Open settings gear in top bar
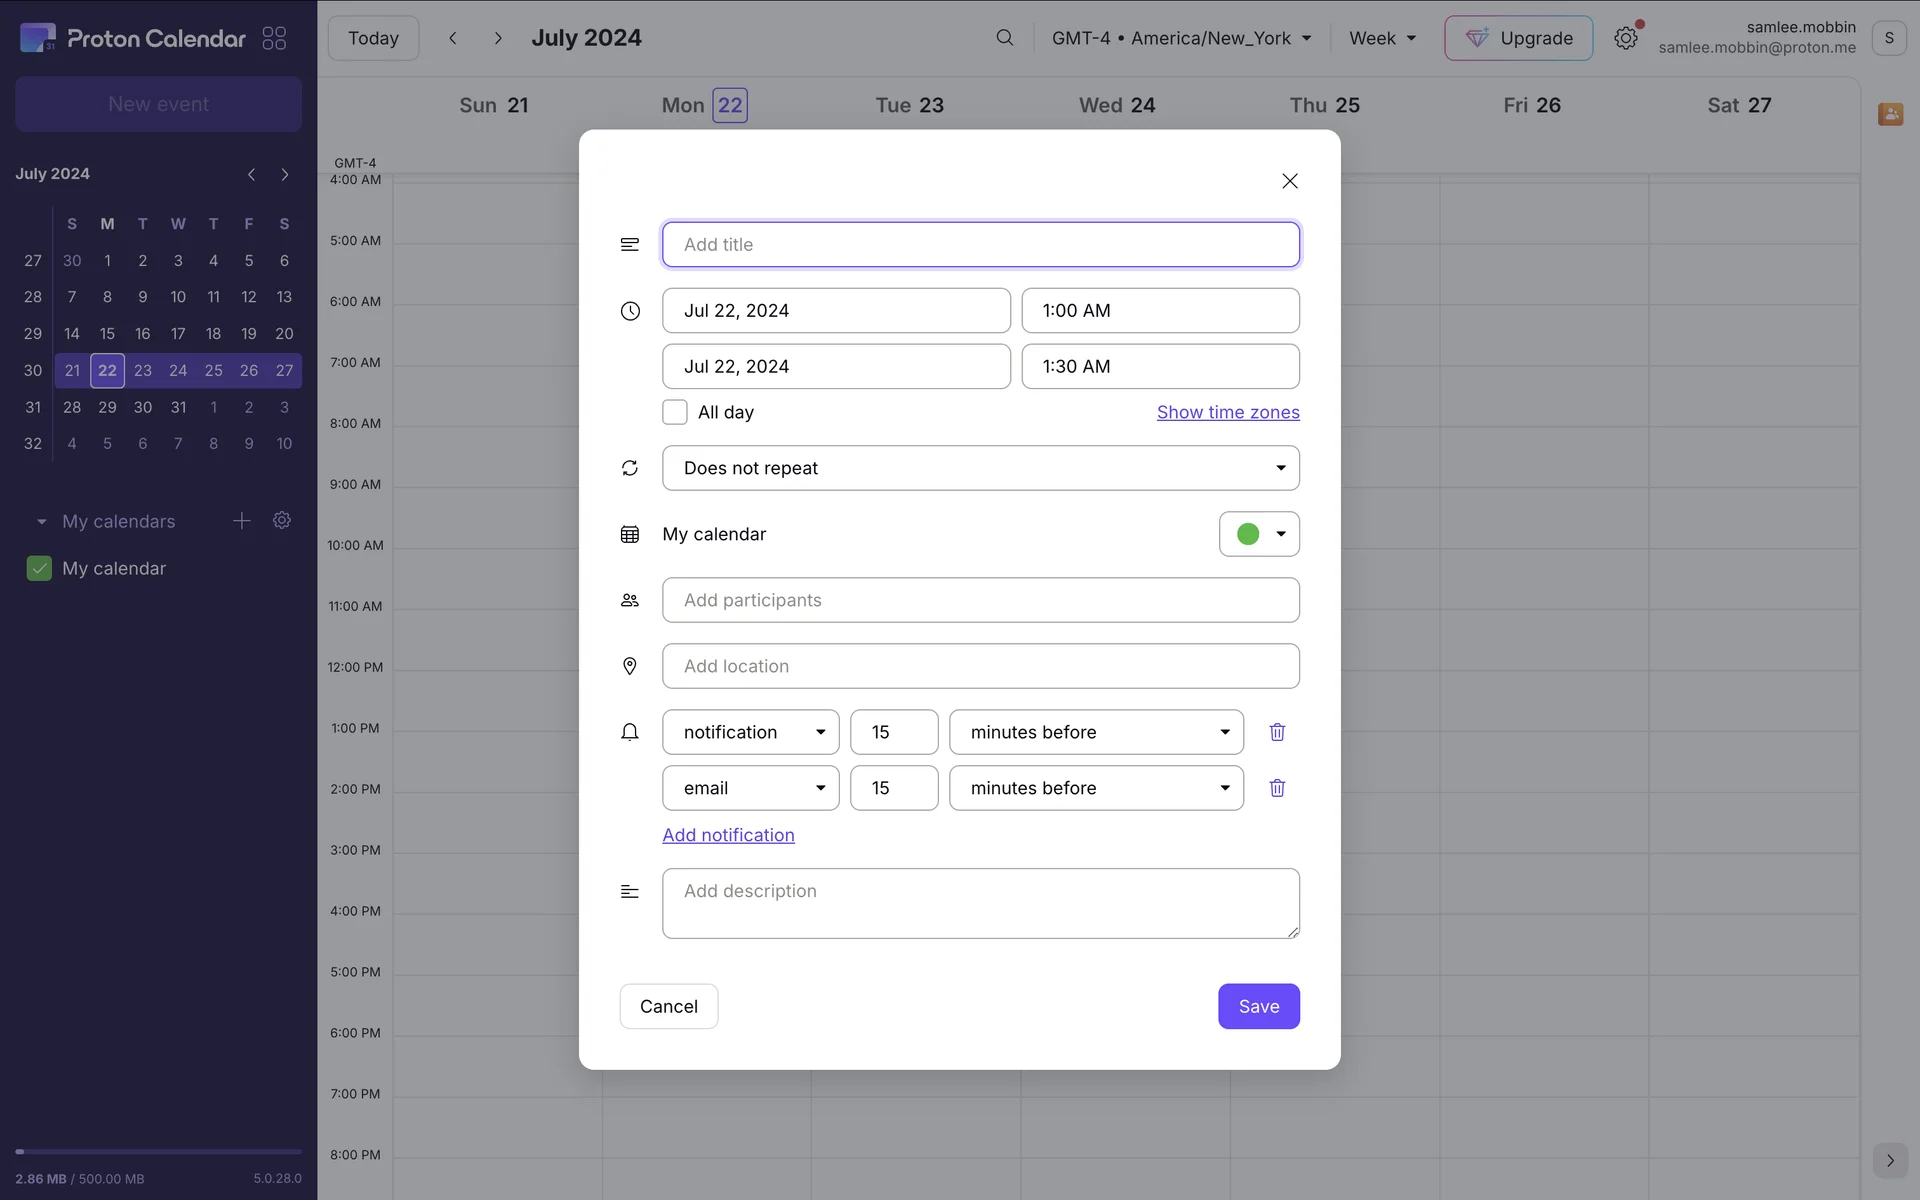This screenshot has width=1920, height=1200. click(1625, 38)
